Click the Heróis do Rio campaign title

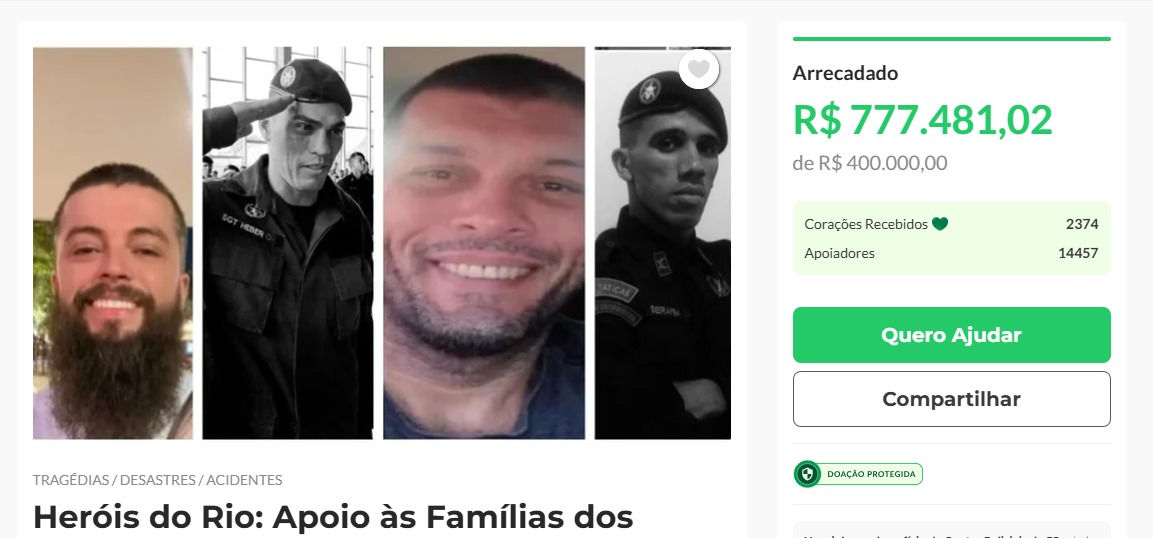click(333, 518)
